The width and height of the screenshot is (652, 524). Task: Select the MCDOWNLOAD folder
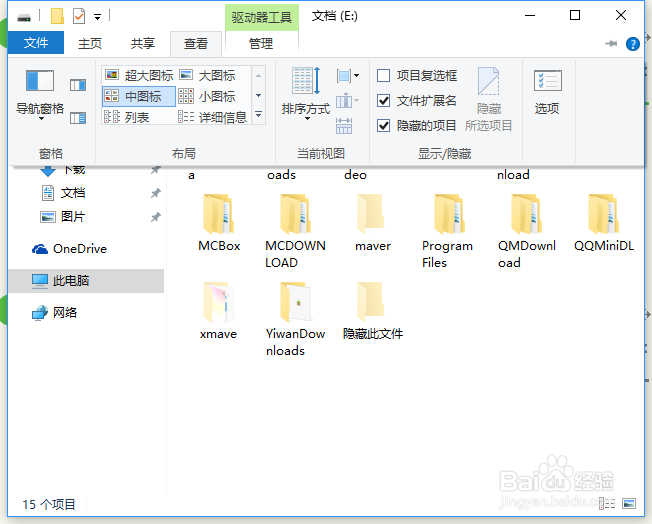pos(295,231)
